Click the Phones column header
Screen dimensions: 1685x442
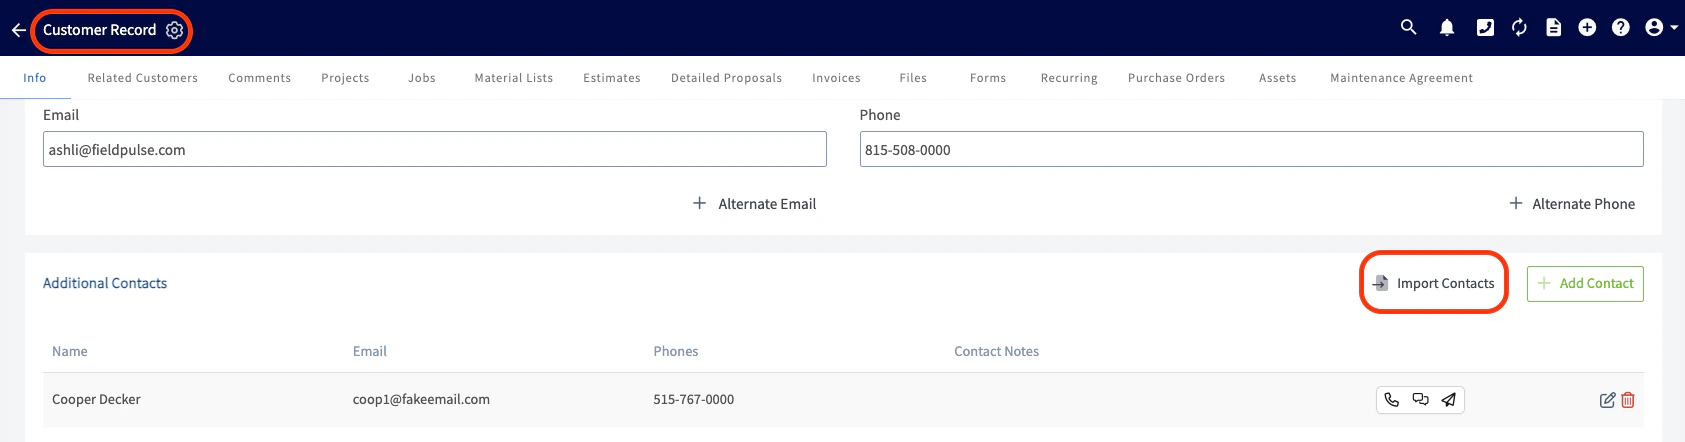click(x=676, y=351)
